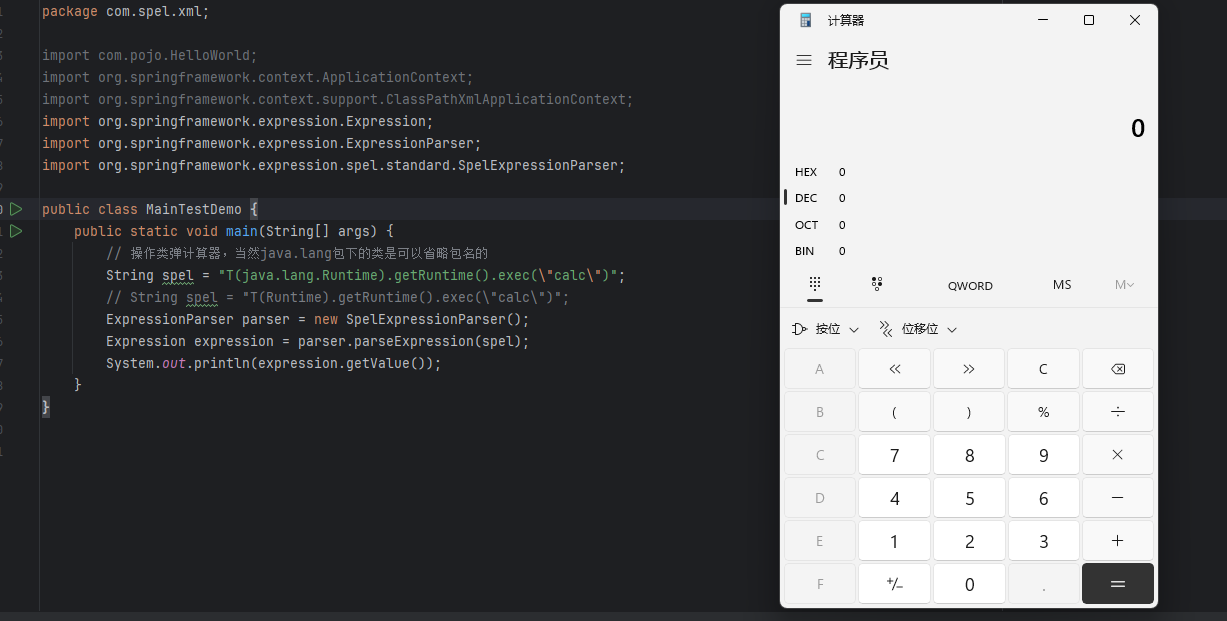The height and width of the screenshot is (621, 1227).
Task: Click the right shift >> key
Action: pyautogui.click(x=969, y=369)
